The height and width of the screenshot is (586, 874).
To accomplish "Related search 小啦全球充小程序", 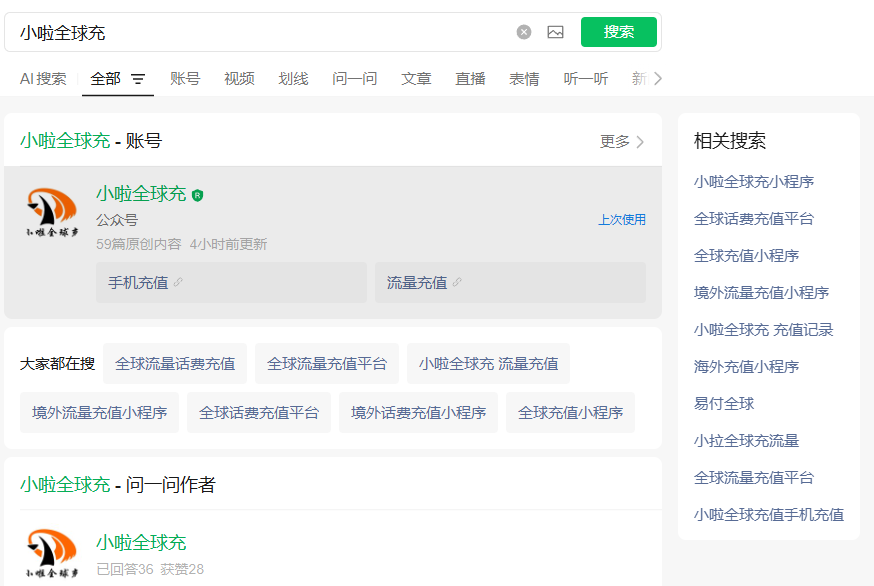I will [x=754, y=182].
